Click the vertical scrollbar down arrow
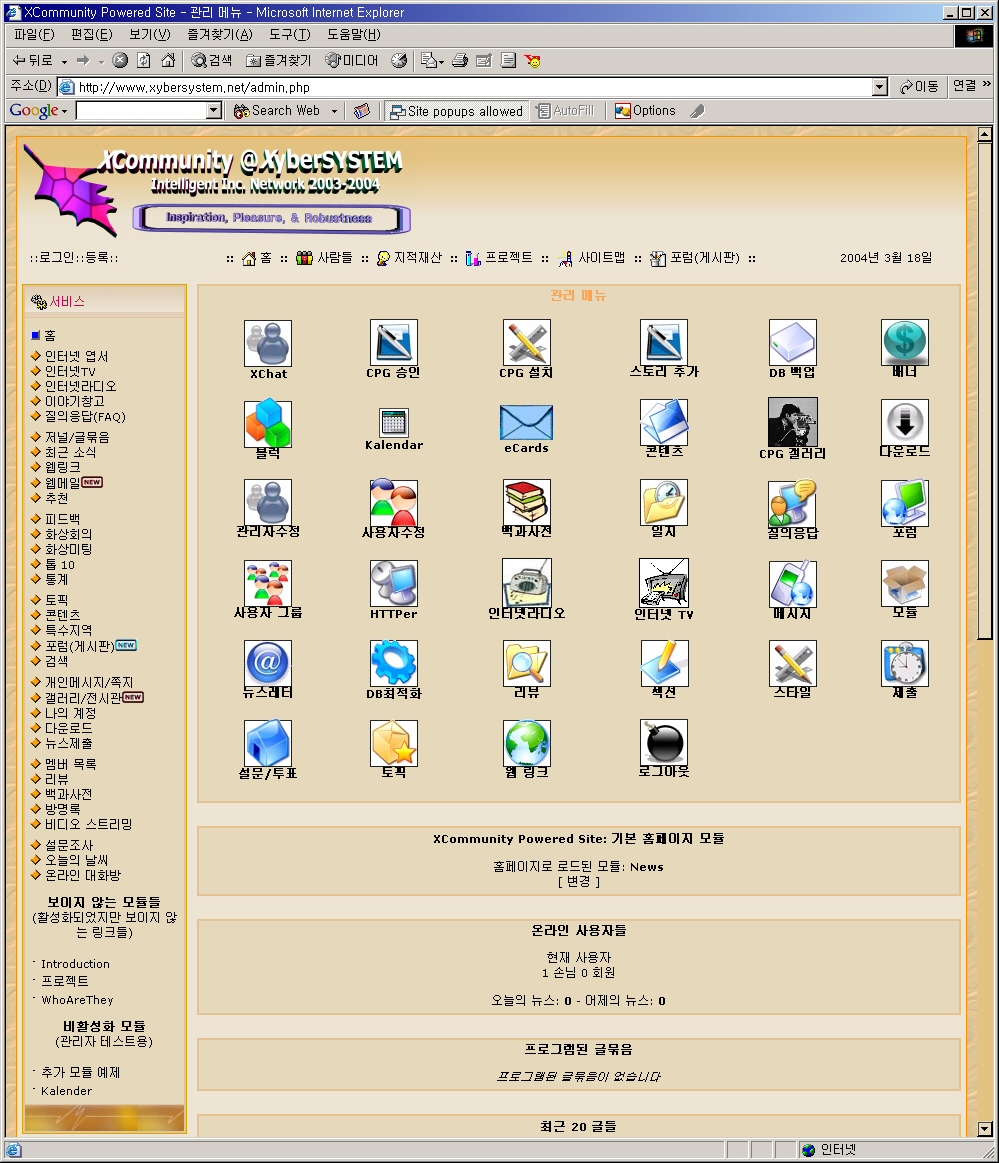 coord(984,1129)
